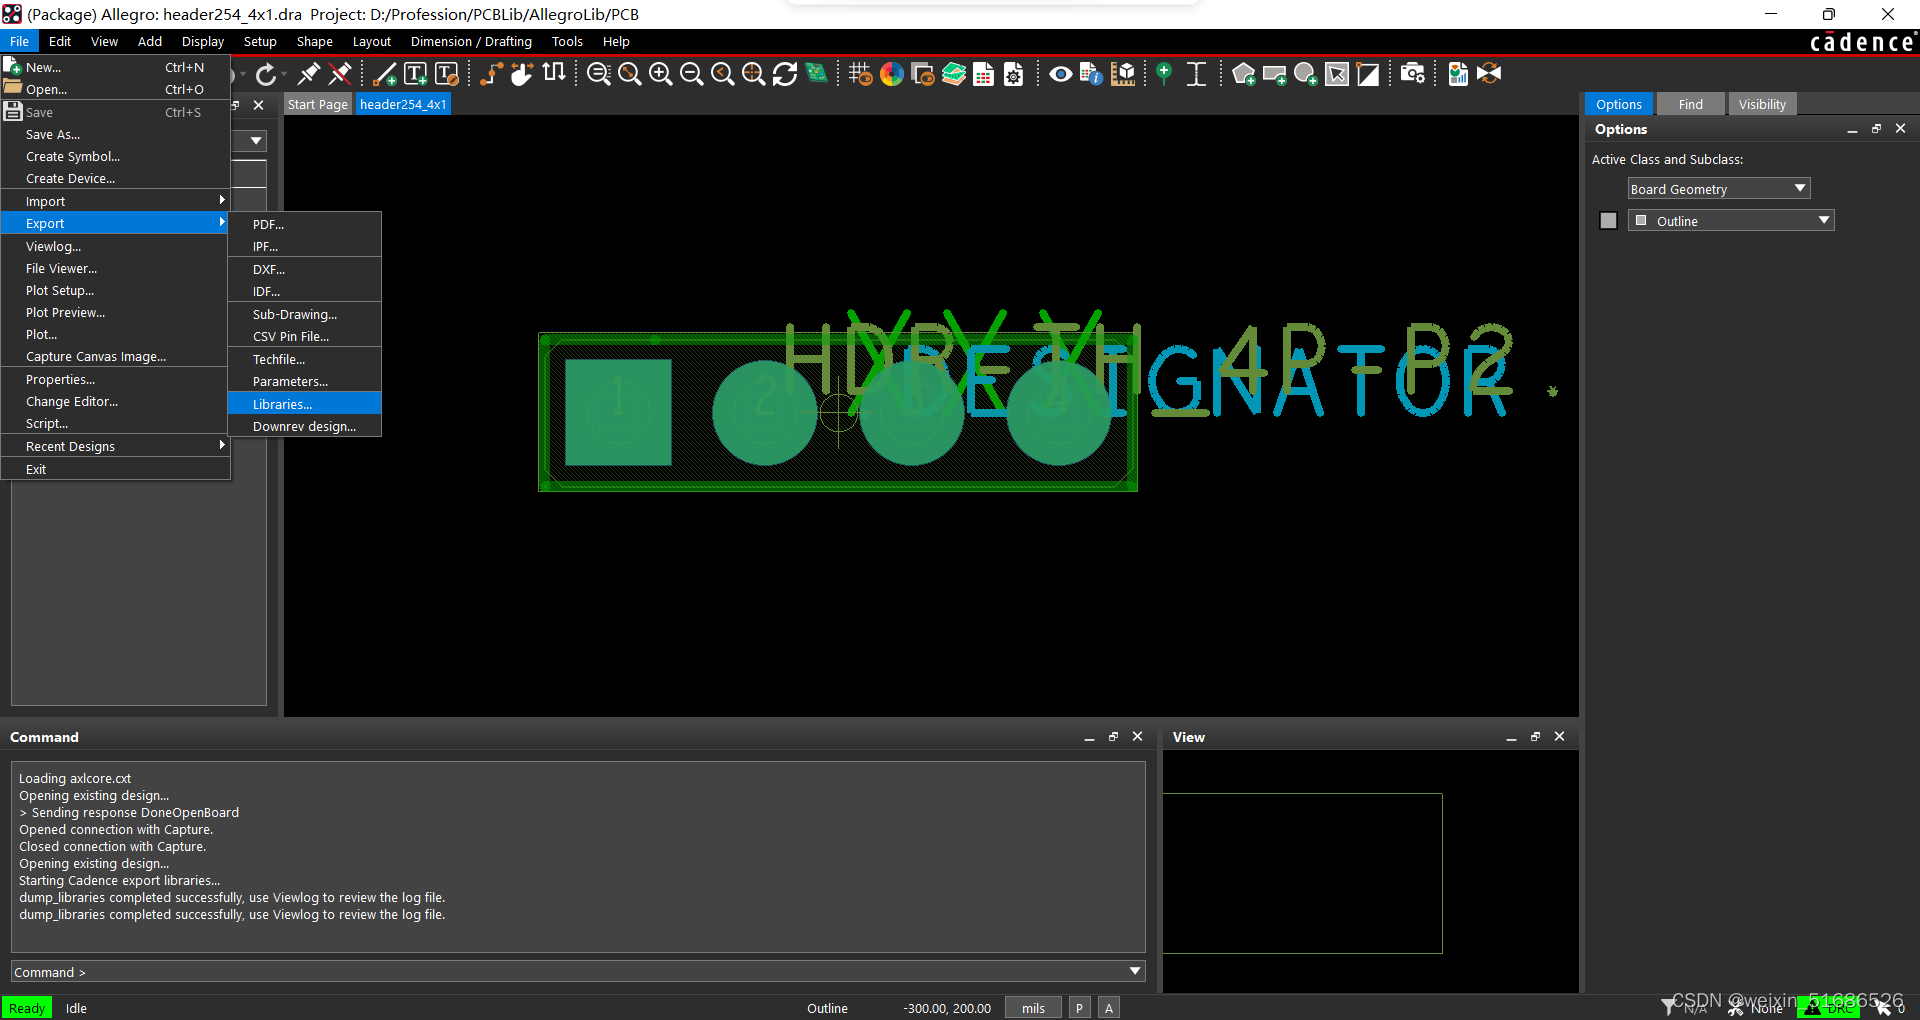The image size is (1920, 1020).
Task: Click the color swatch beside the Outline dropdown
Action: click(x=1607, y=220)
